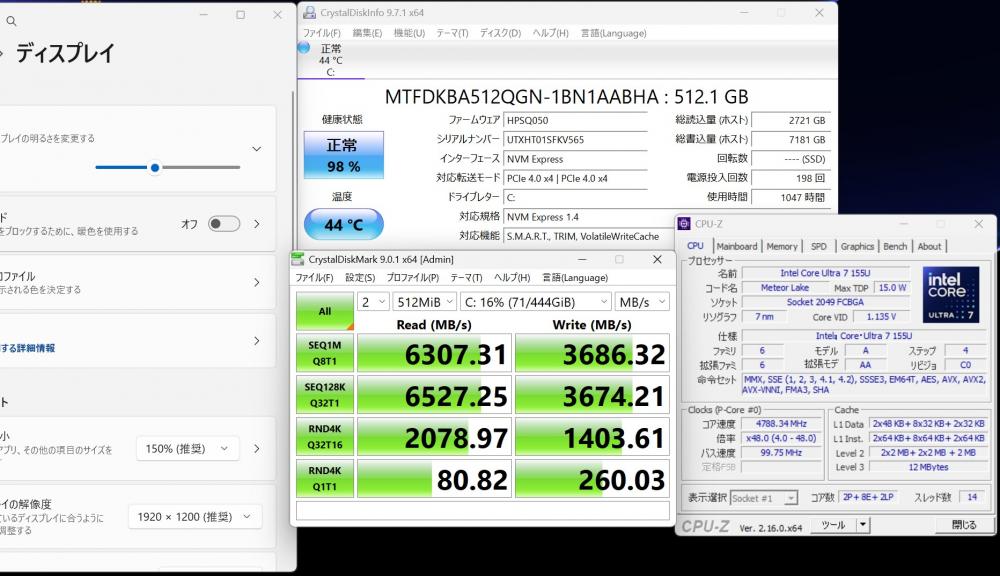Select the blue disk status circle for drive C:
This screenshot has width=1000, height=576.
coord(304,48)
